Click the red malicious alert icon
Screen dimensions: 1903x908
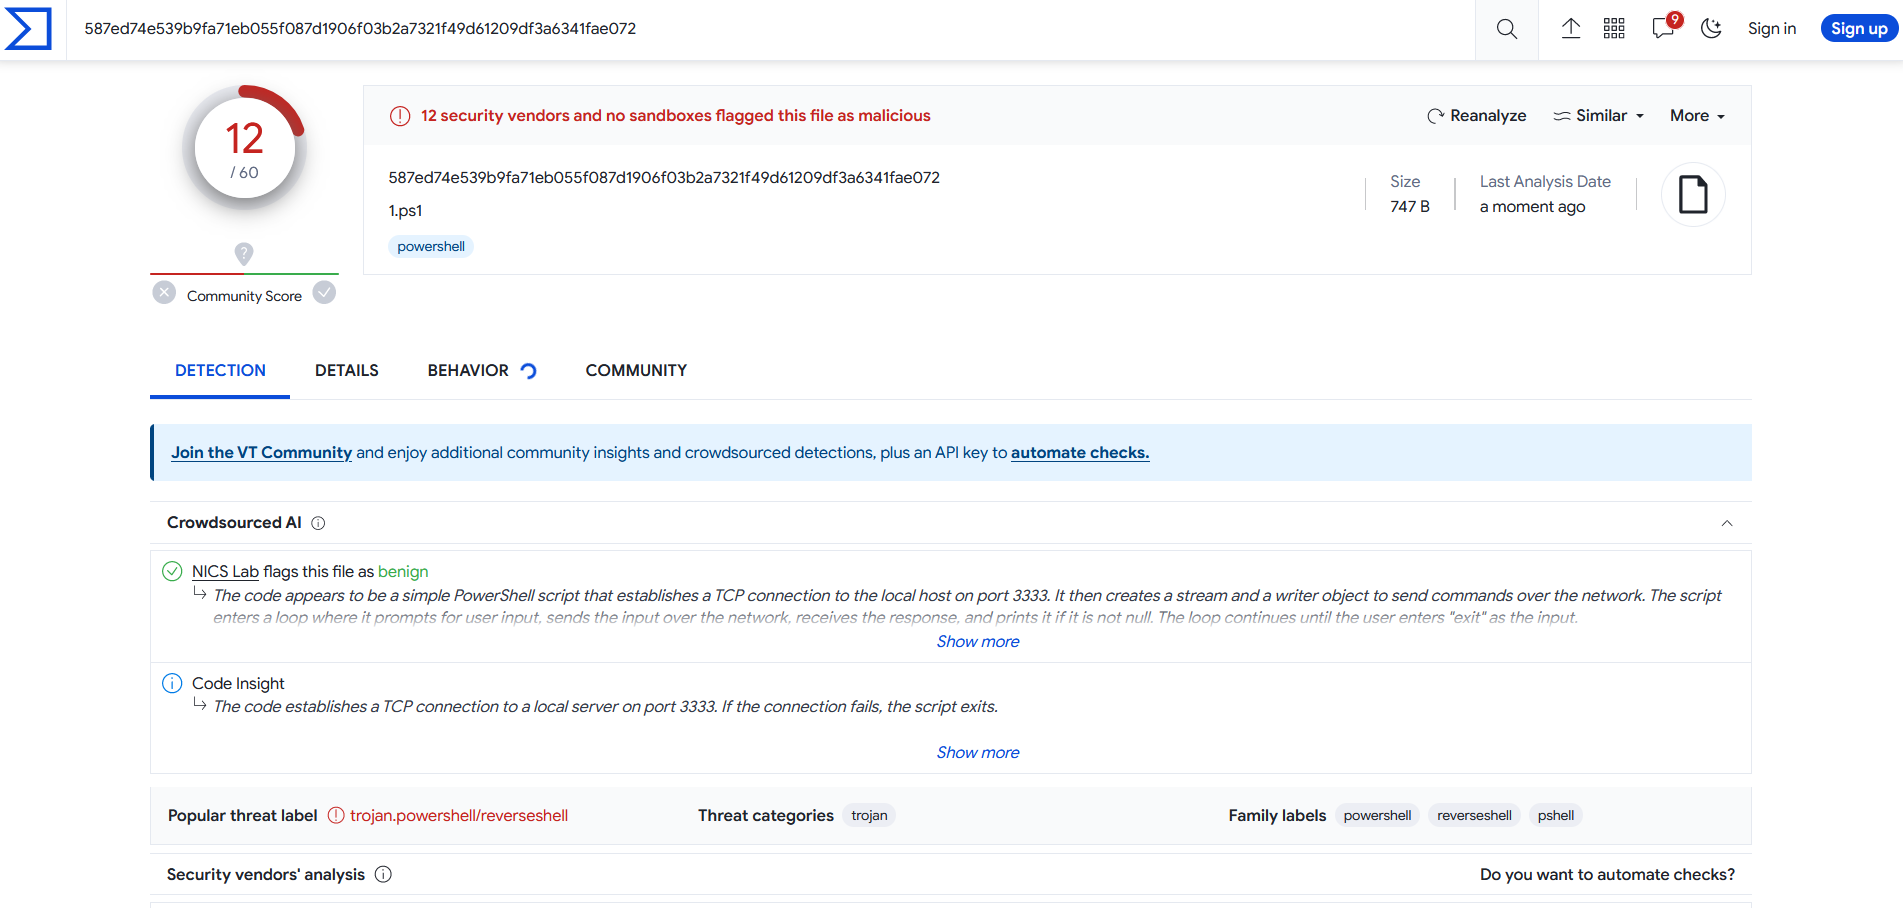coord(400,116)
